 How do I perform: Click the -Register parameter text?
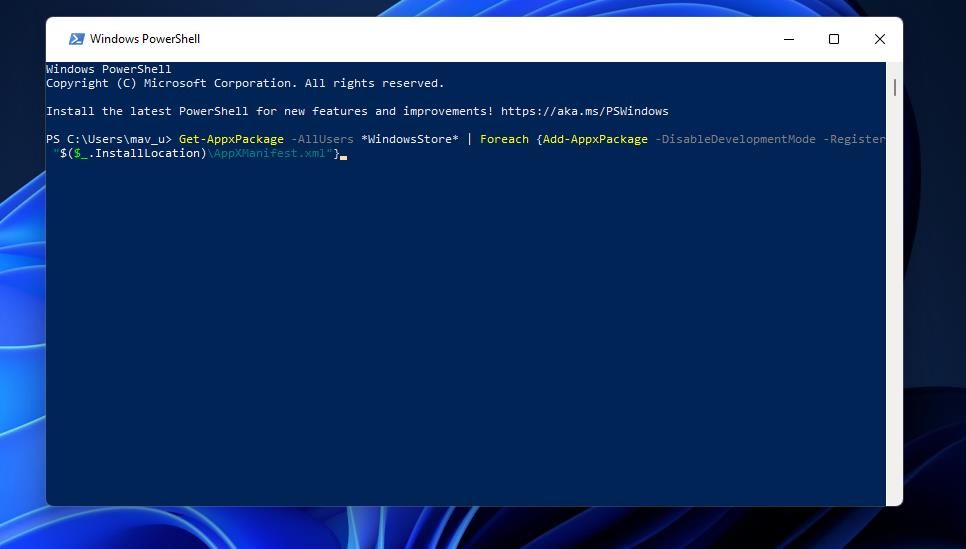pyautogui.click(x=854, y=139)
